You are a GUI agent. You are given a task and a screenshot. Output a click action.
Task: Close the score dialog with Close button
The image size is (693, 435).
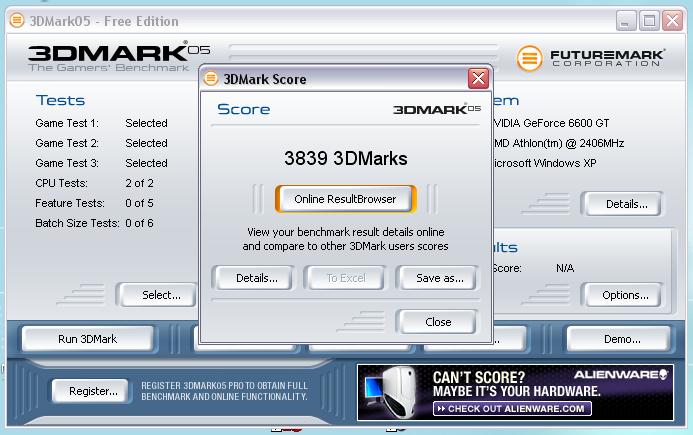438,322
